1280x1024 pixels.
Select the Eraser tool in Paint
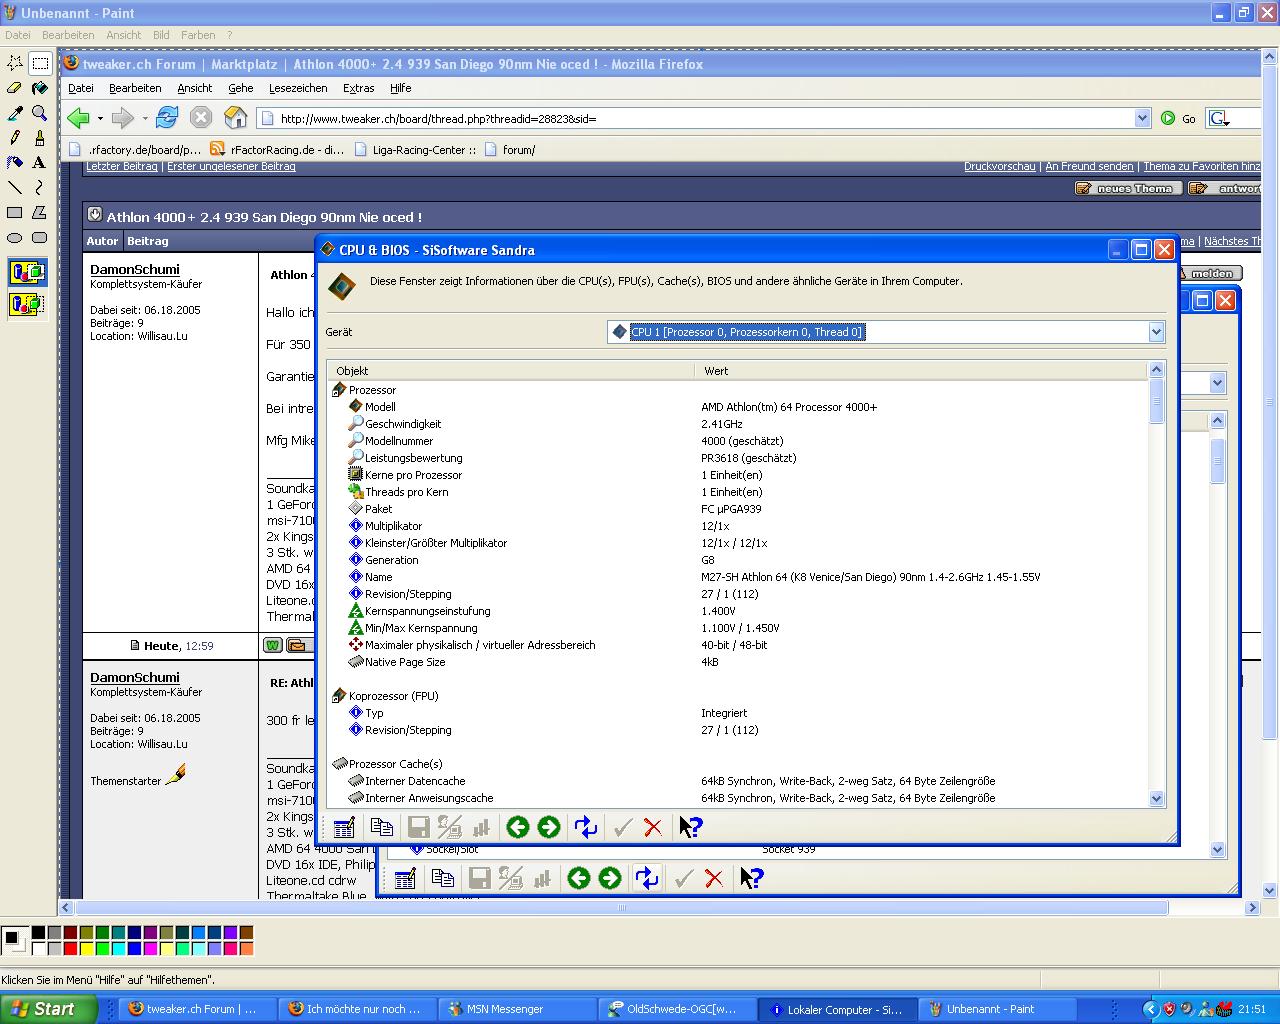click(15, 88)
